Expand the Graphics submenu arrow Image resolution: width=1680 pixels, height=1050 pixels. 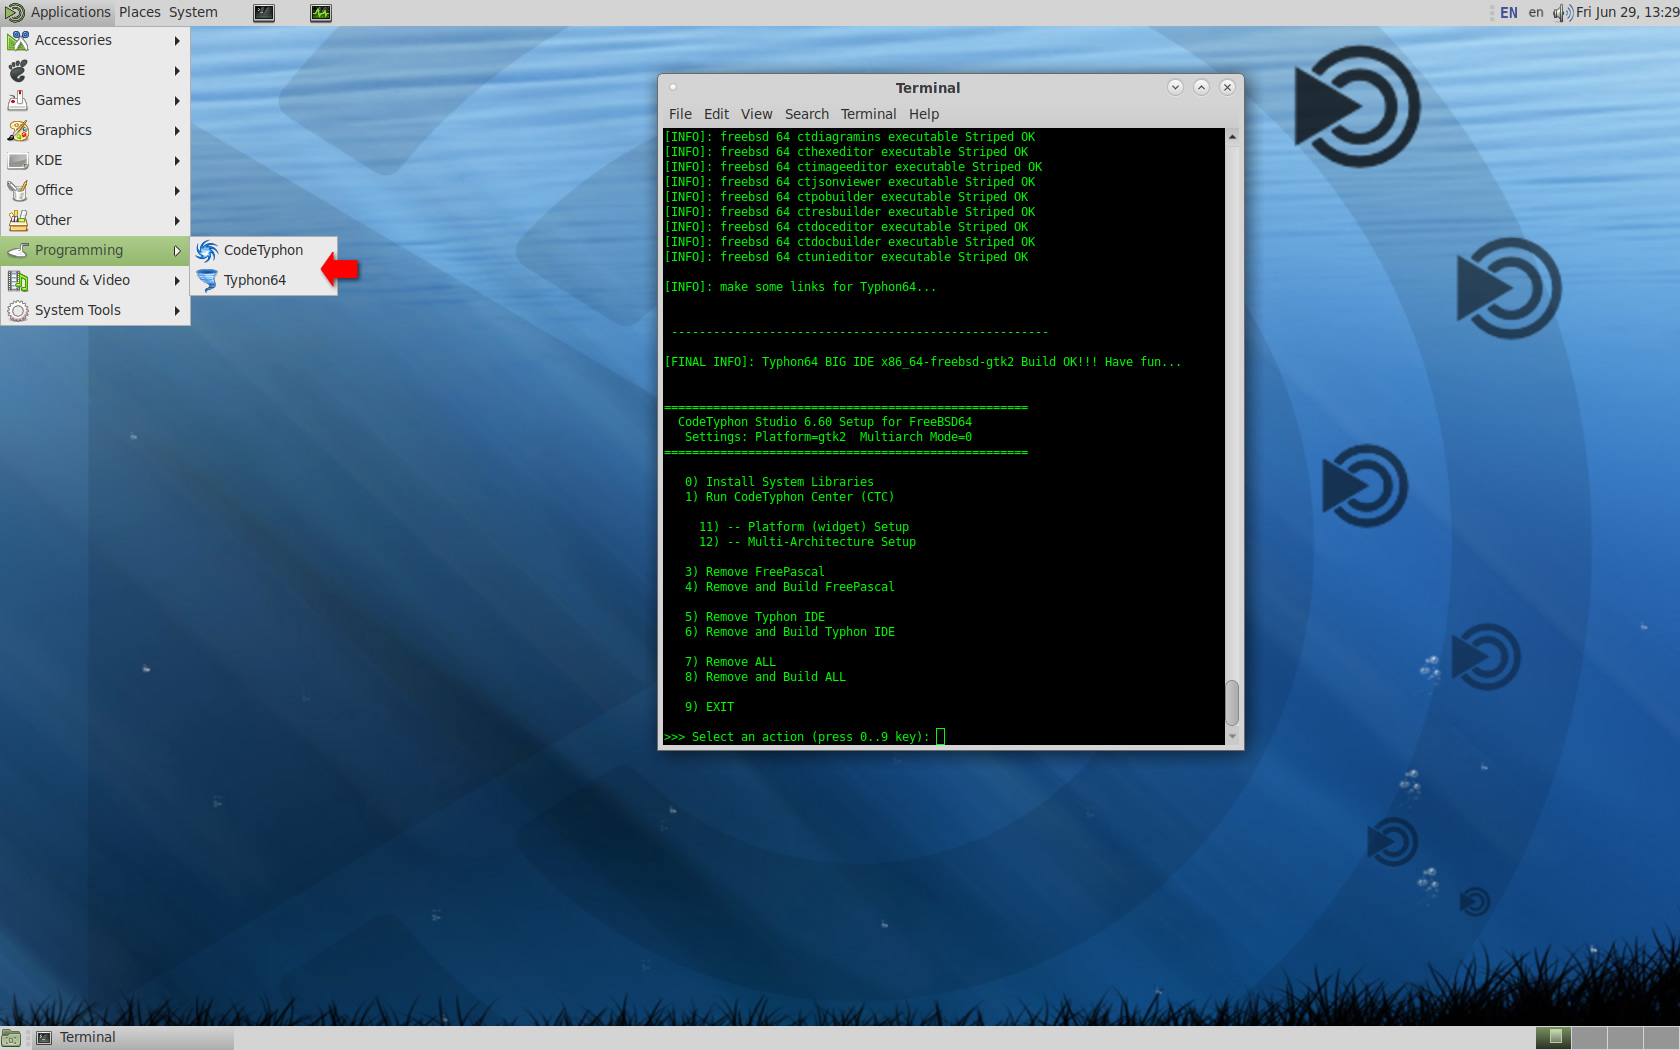[x=177, y=130]
